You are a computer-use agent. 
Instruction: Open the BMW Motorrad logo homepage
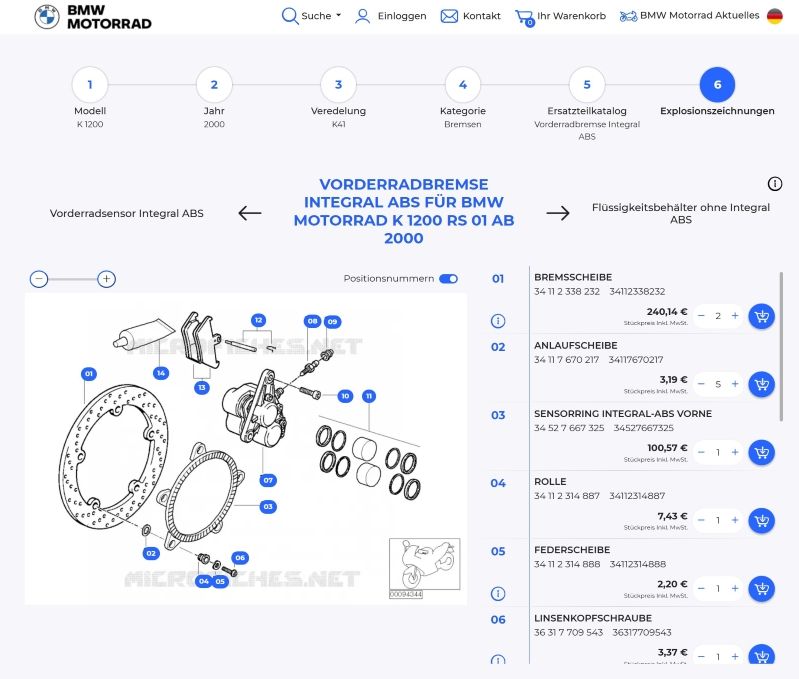(93, 17)
